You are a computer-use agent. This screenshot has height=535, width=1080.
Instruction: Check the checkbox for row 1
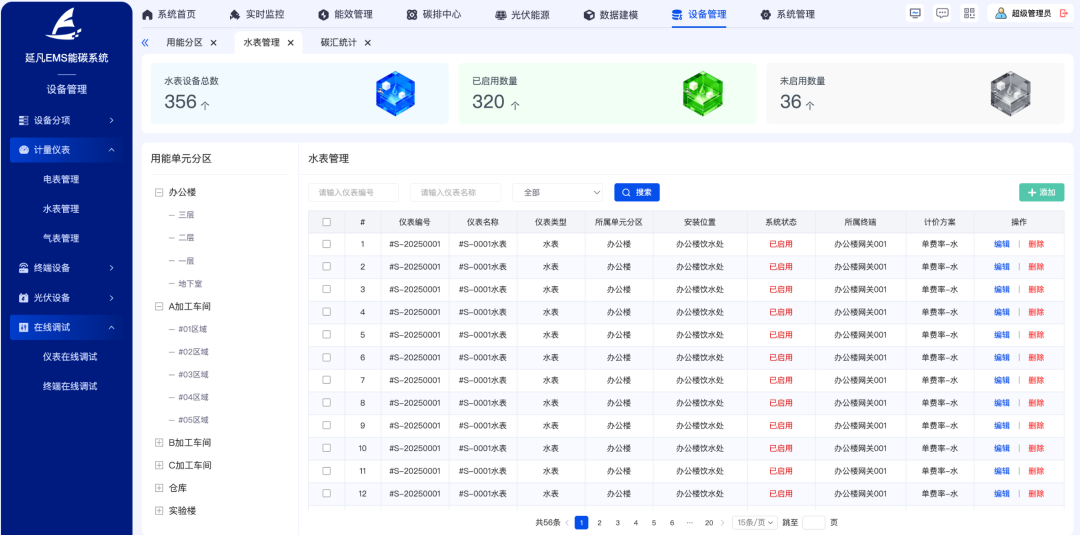click(x=326, y=244)
